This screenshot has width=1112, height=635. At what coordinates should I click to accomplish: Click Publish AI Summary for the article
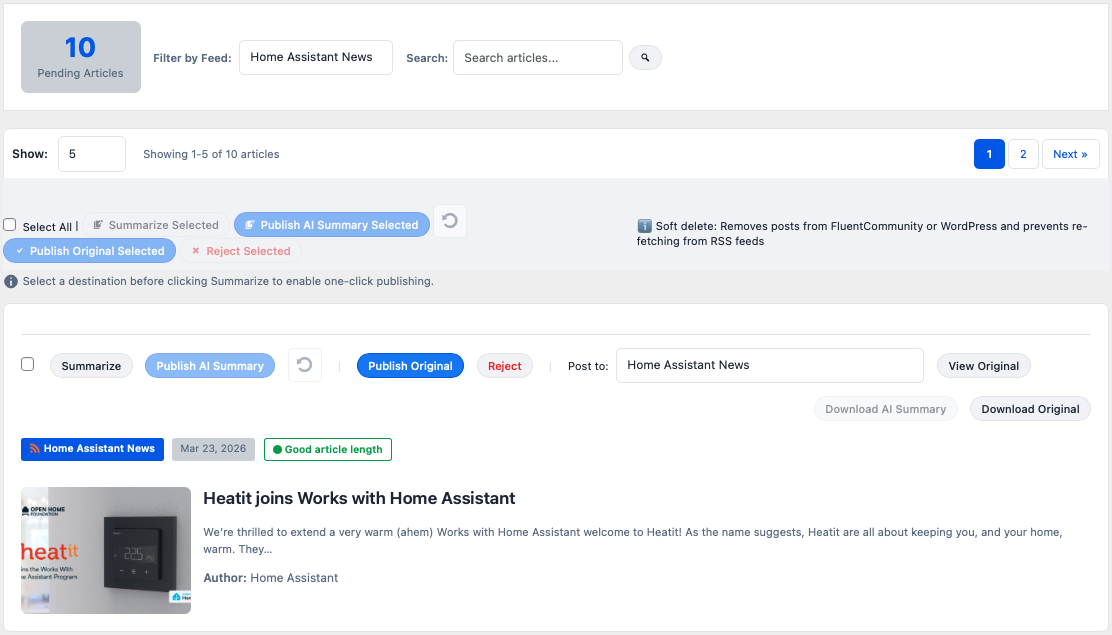[210, 366]
